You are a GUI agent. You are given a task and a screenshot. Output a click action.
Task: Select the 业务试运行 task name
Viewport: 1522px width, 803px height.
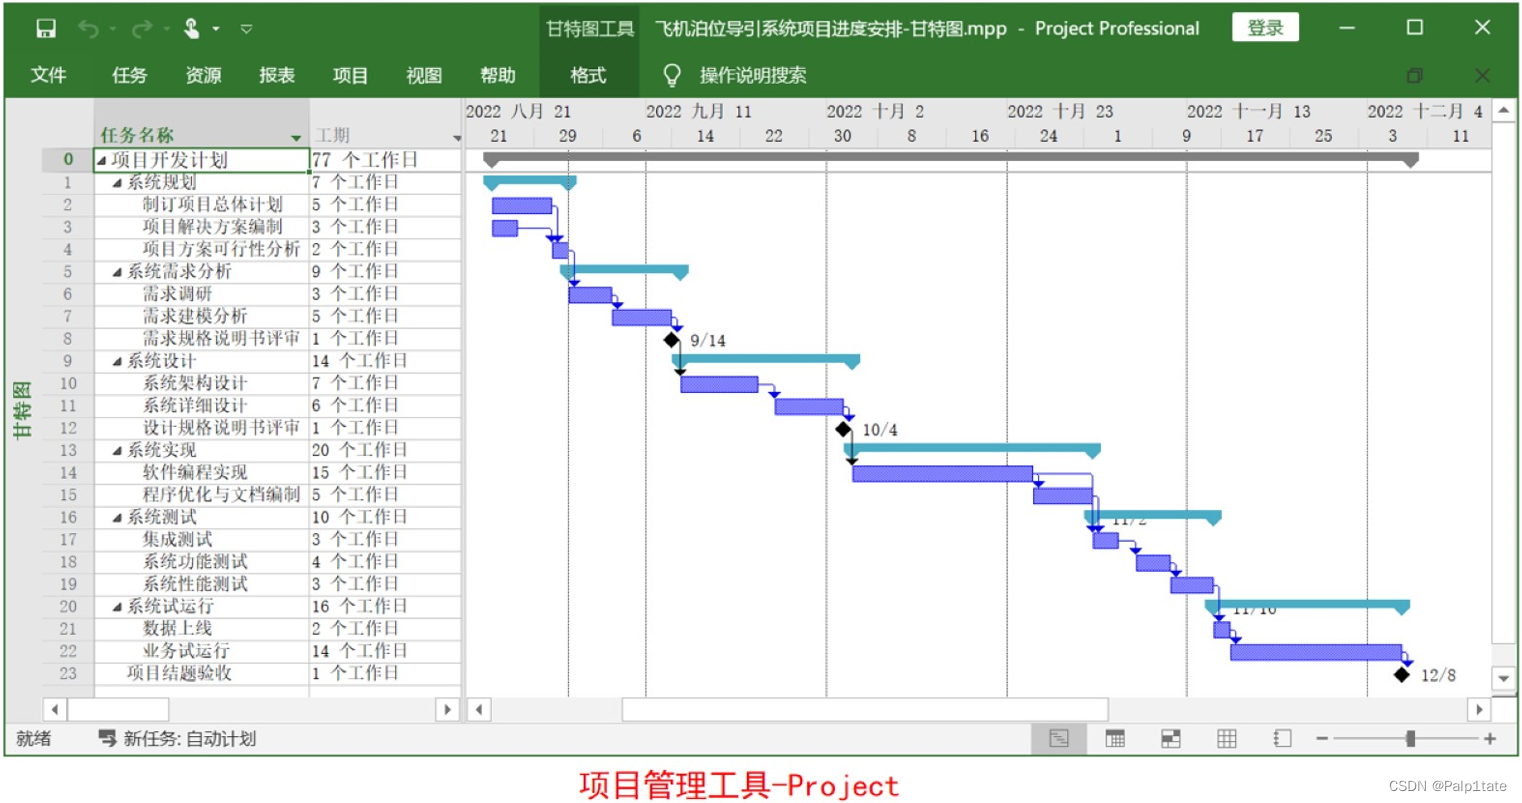click(186, 651)
